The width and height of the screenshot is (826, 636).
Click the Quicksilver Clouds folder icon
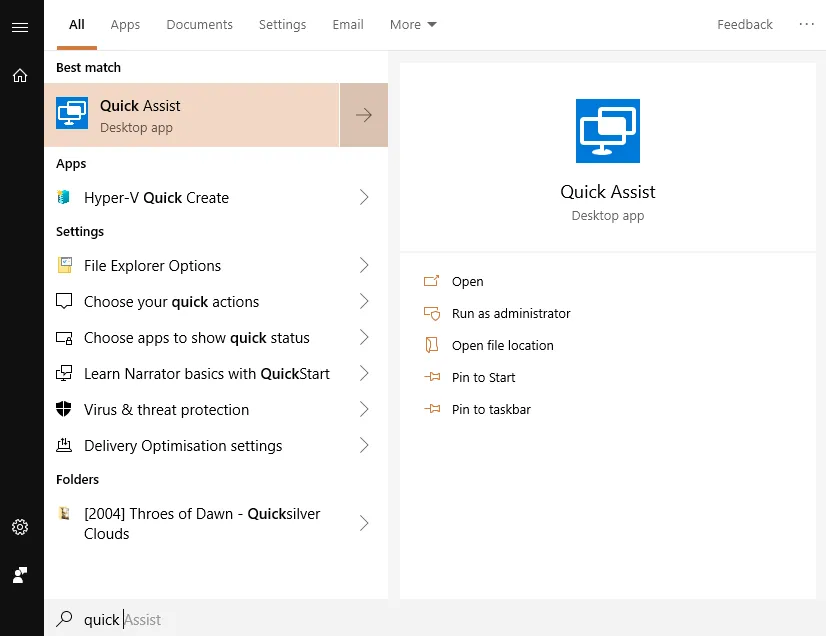[x=64, y=513]
